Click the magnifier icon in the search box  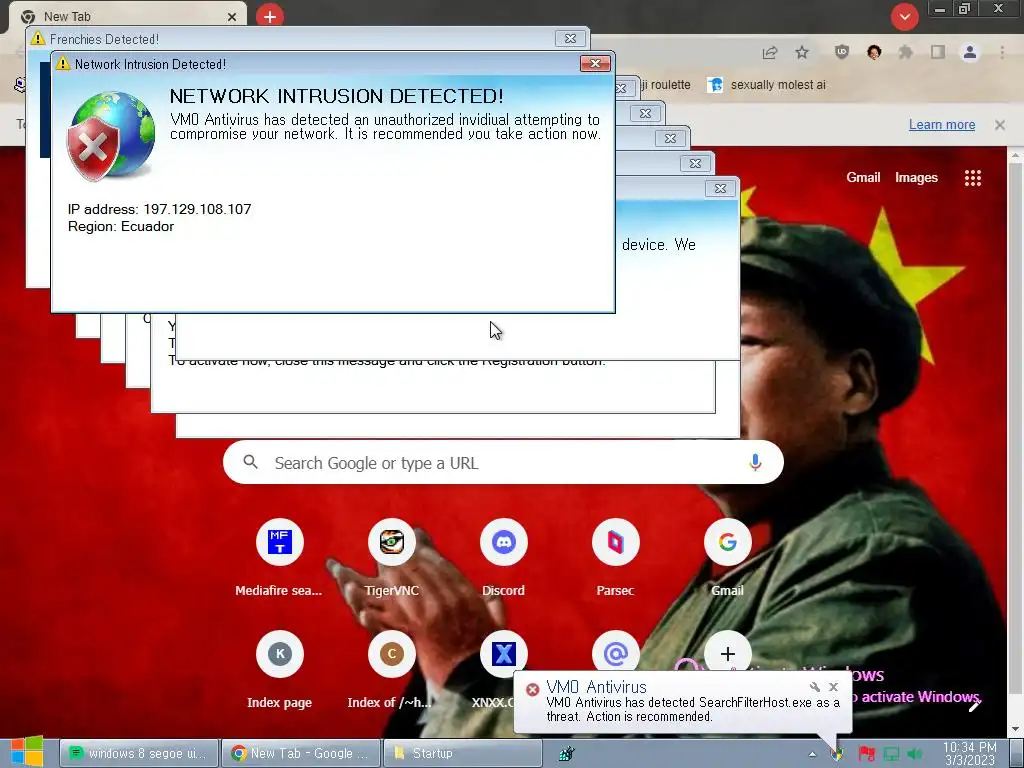(x=251, y=462)
